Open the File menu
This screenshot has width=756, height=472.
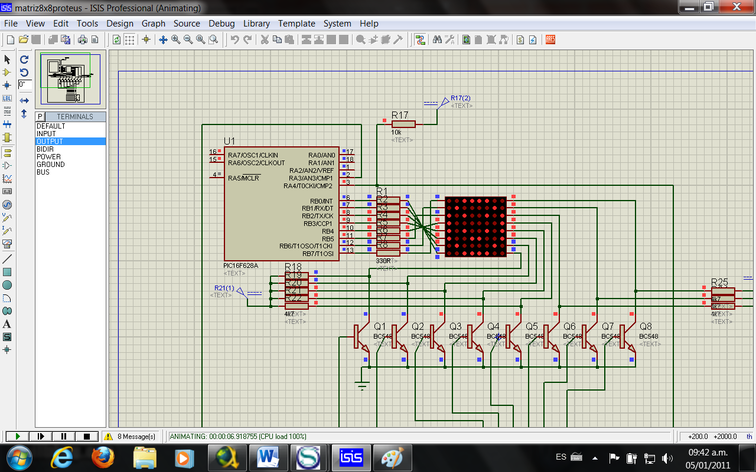click(x=11, y=23)
